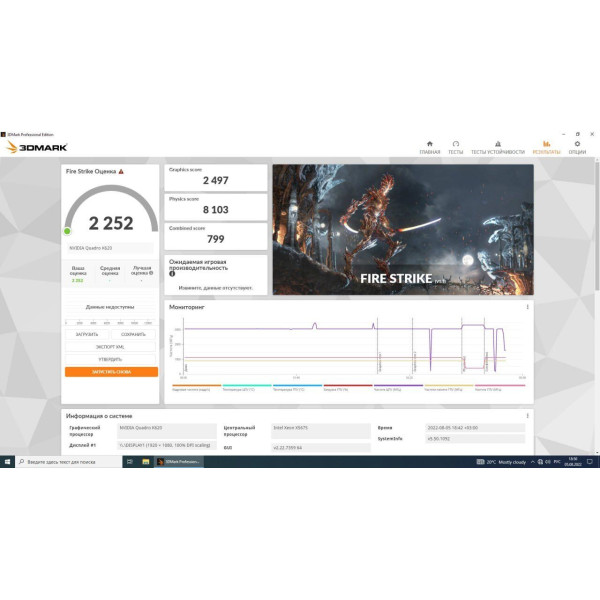
Task: Click info icon under Ожидаемая игровая производительность
Action: 172,274
